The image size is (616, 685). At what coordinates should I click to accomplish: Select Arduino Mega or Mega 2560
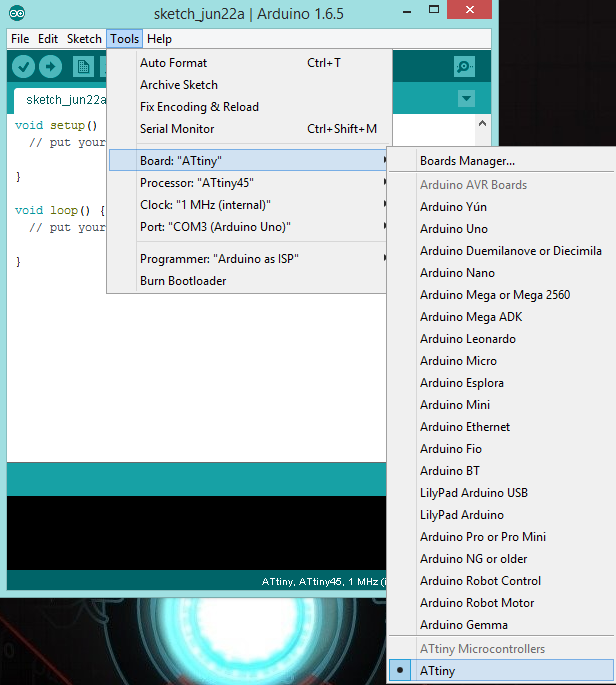click(501, 294)
